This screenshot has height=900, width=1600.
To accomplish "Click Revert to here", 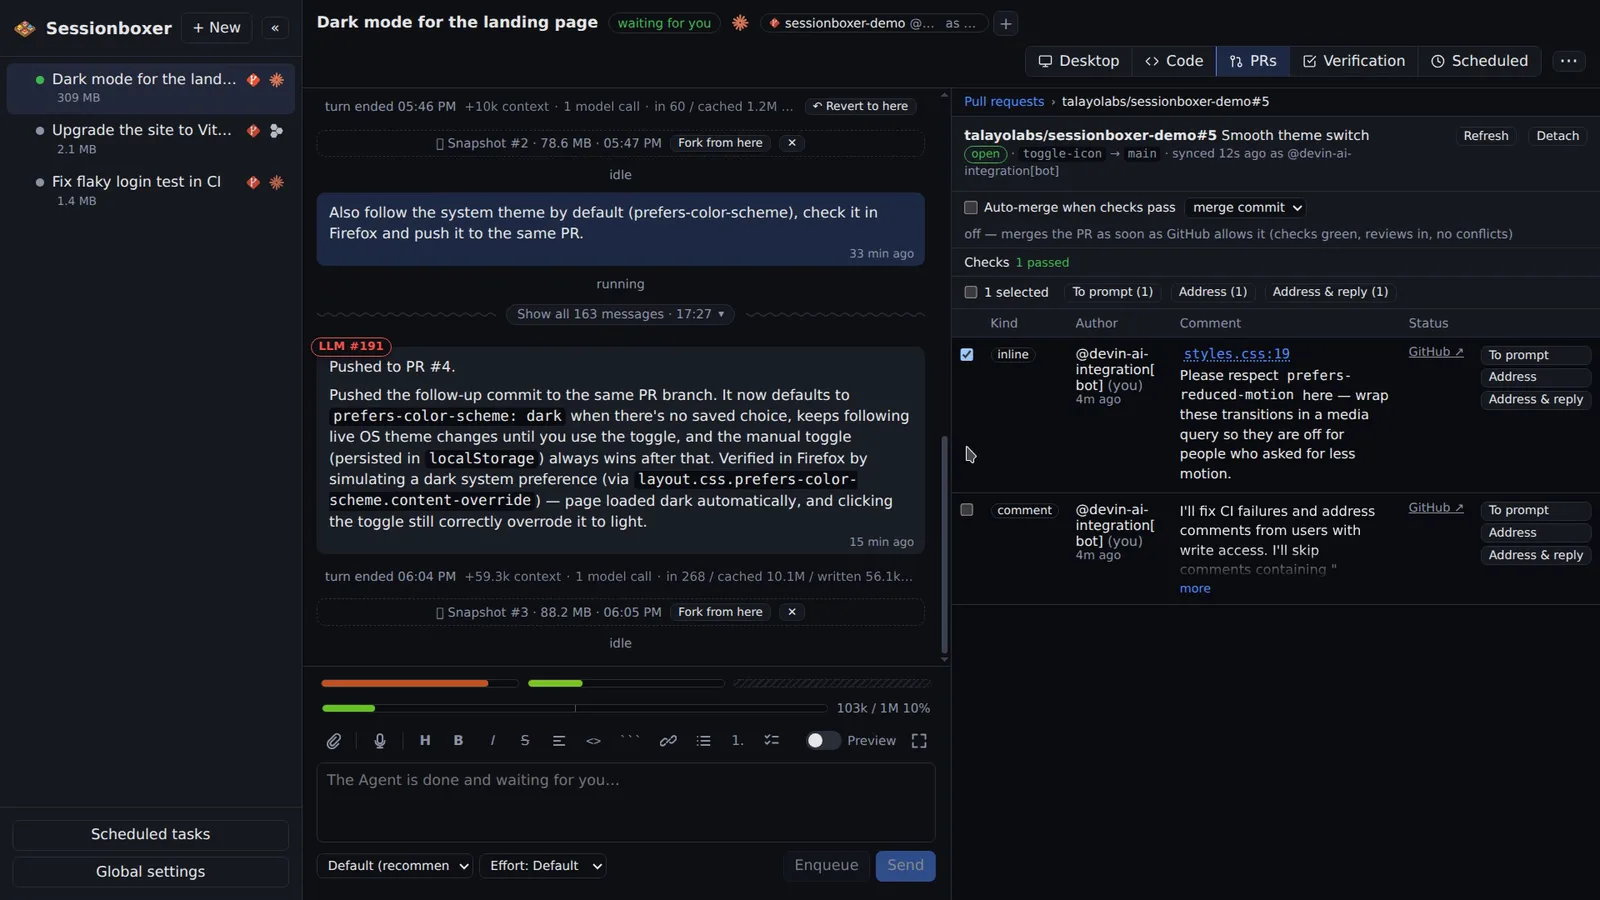I will [x=861, y=106].
